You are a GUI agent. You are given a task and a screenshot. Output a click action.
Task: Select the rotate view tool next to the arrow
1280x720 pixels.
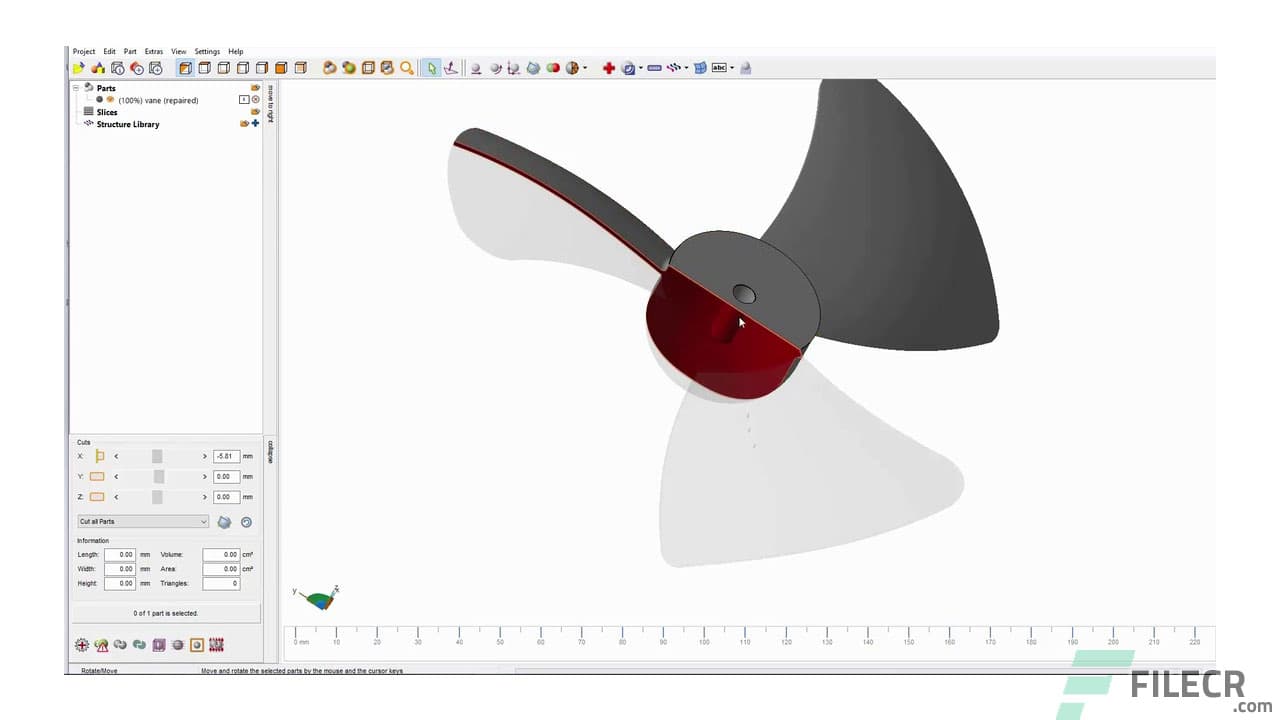click(451, 68)
